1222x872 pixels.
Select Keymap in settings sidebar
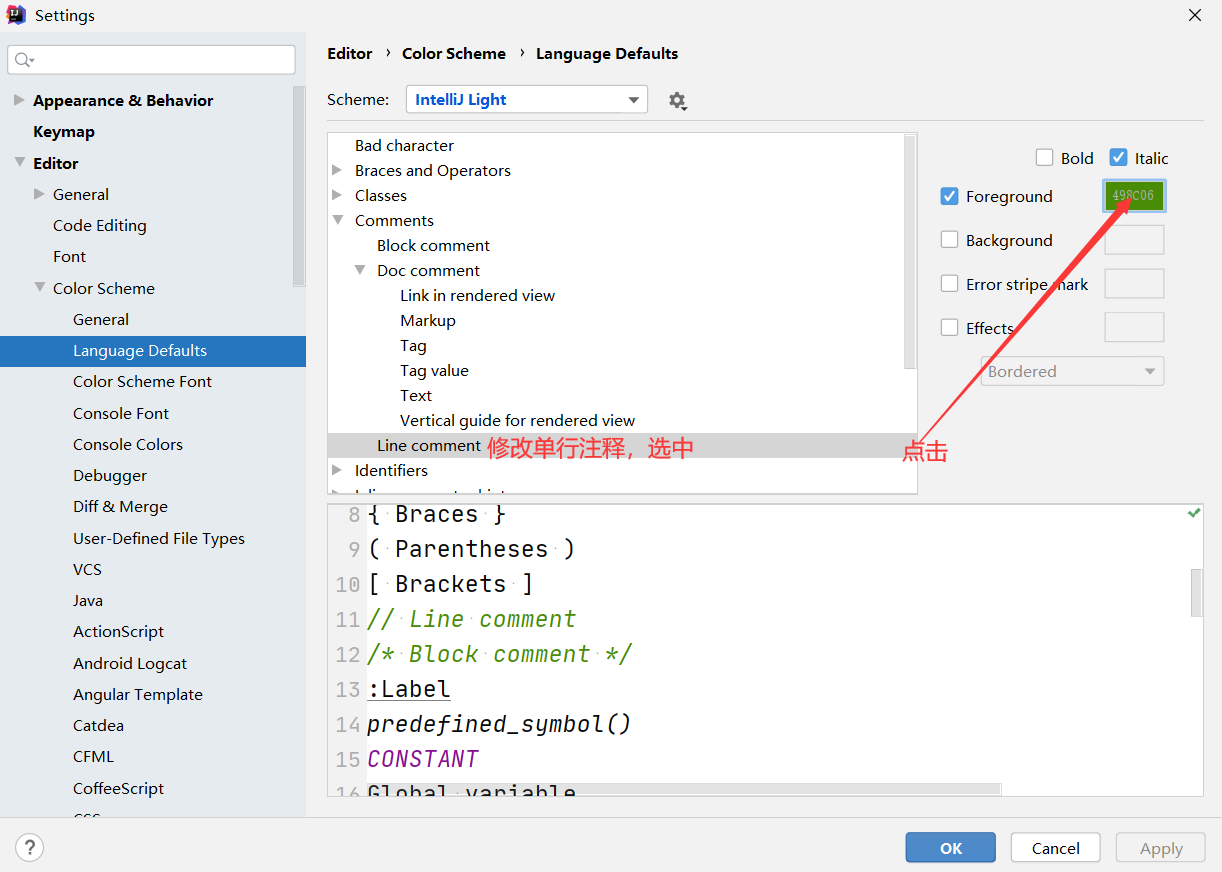point(64,132)
